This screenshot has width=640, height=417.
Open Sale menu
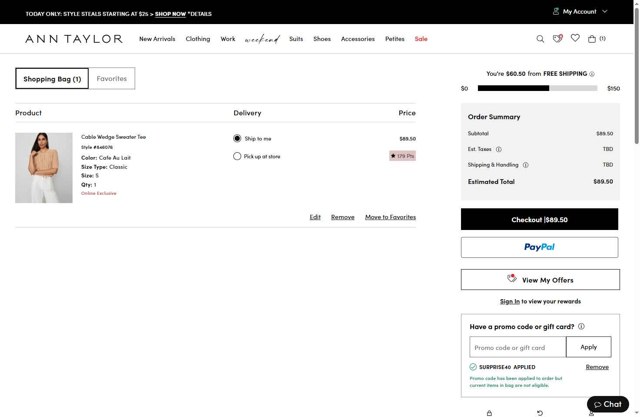tap(421, 39)
